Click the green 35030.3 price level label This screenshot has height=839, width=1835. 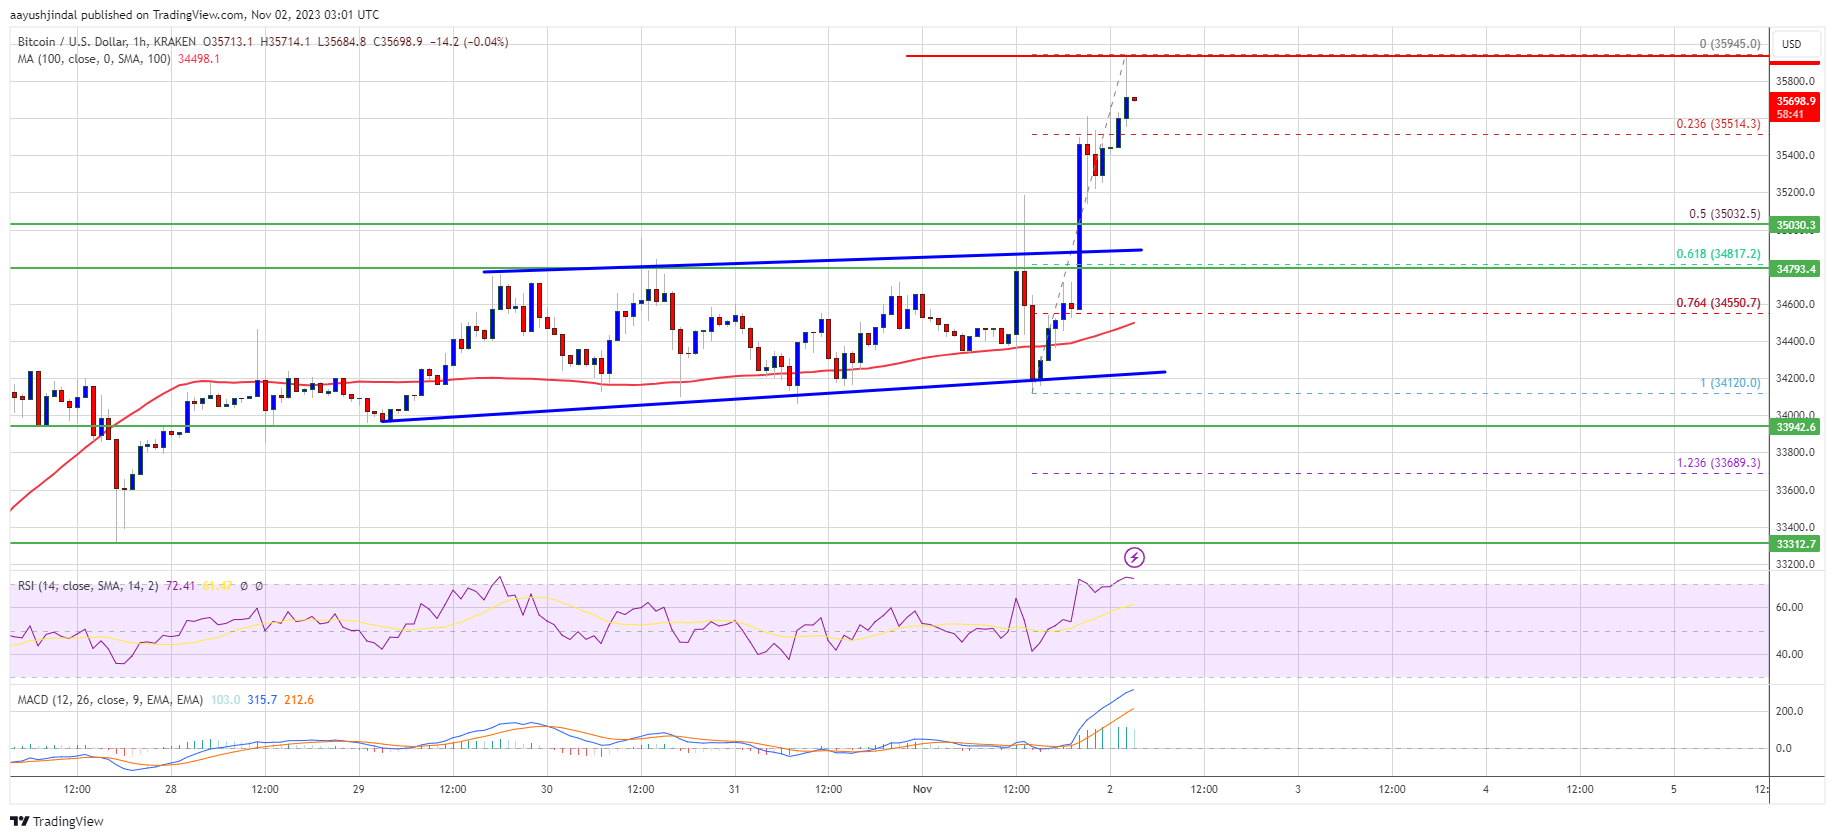(1795, 226)
